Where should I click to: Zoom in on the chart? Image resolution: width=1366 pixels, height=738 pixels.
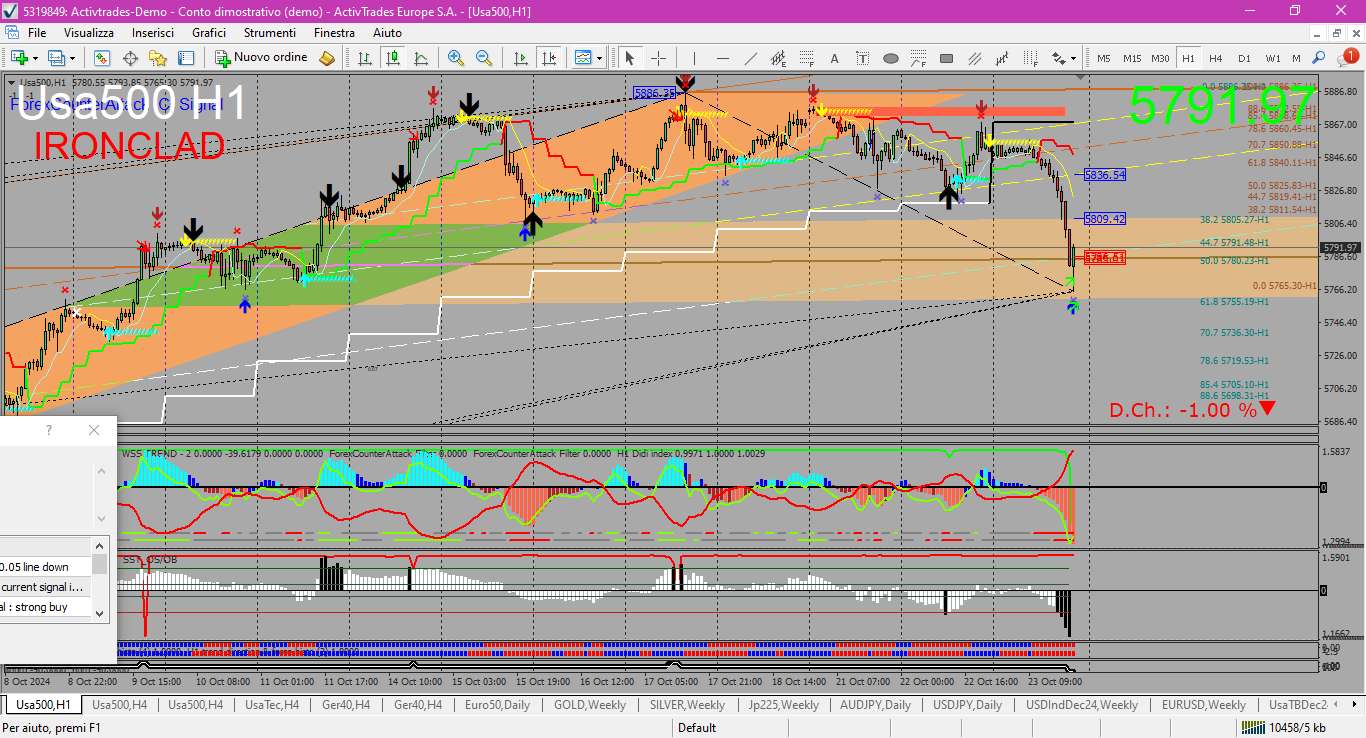[456, 58]
